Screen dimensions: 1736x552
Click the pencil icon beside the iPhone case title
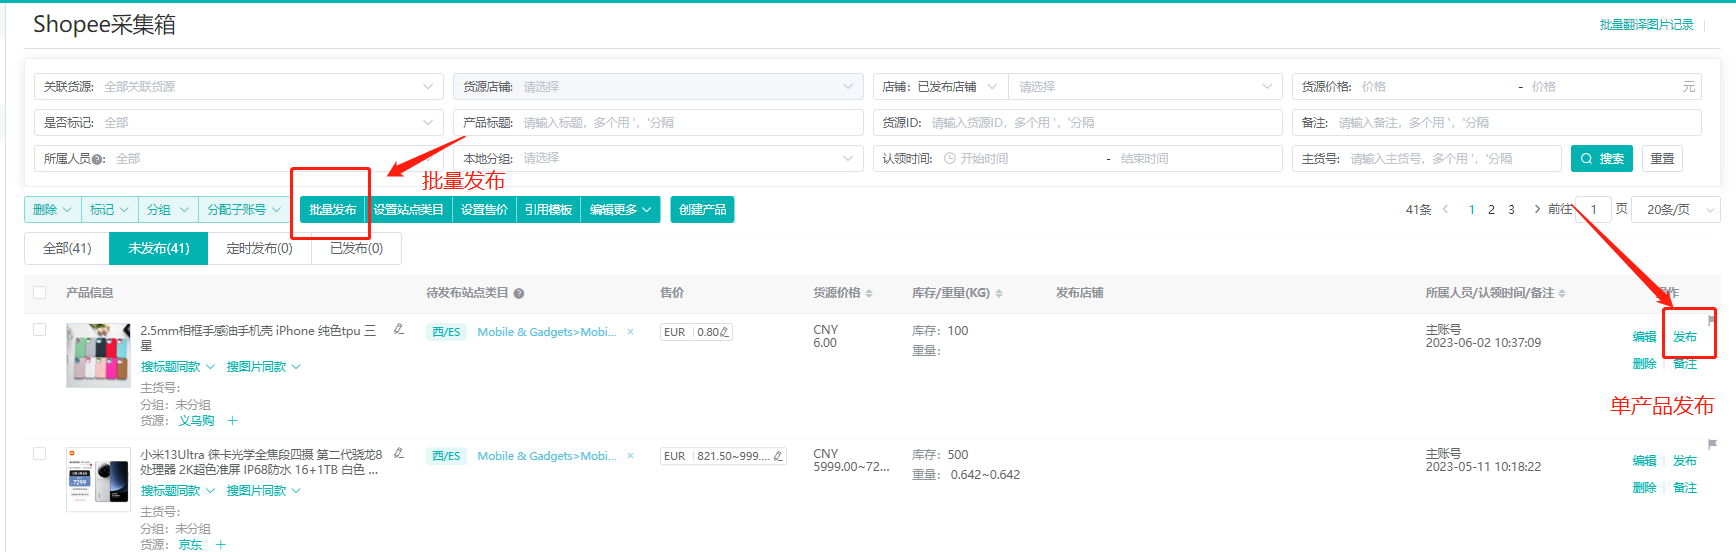coord(399,329)
